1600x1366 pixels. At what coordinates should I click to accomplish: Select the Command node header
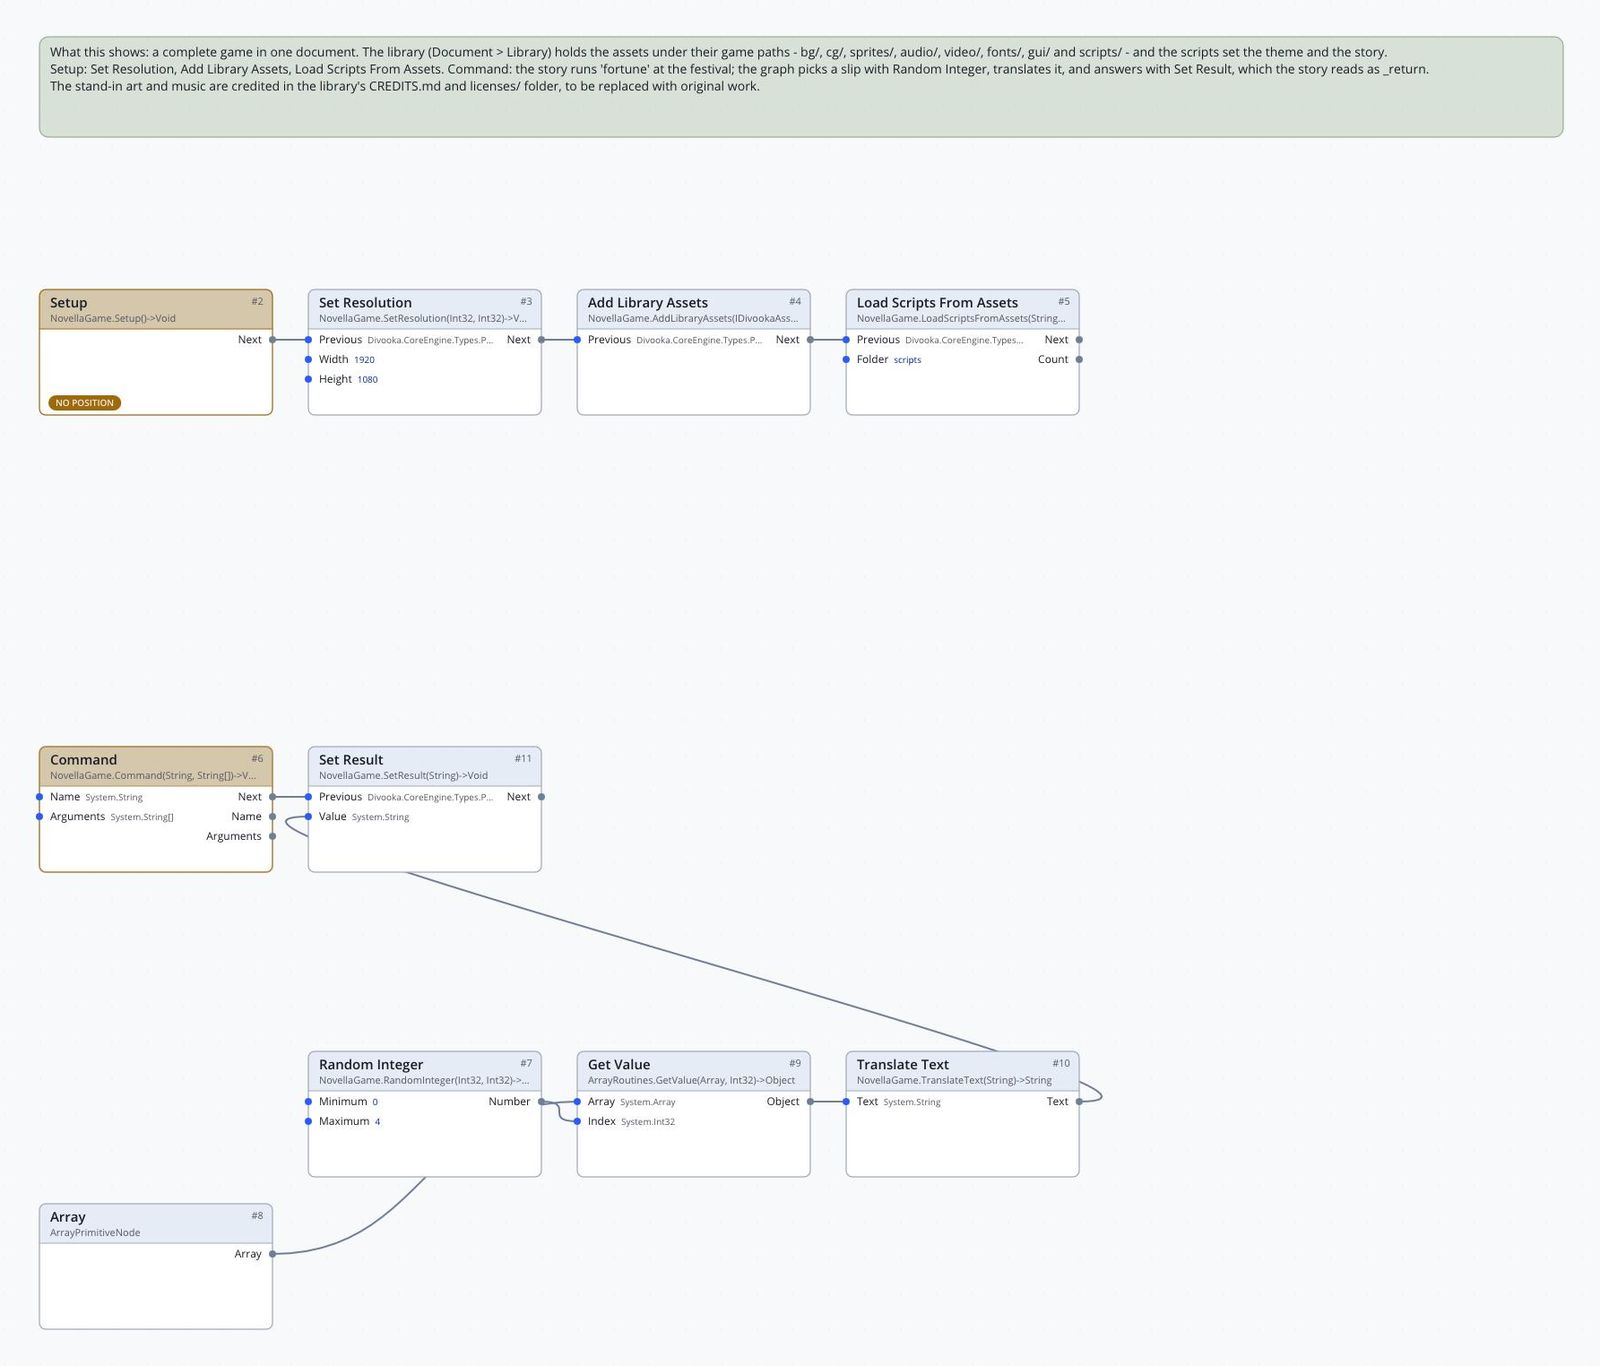(x=156, y=766)
